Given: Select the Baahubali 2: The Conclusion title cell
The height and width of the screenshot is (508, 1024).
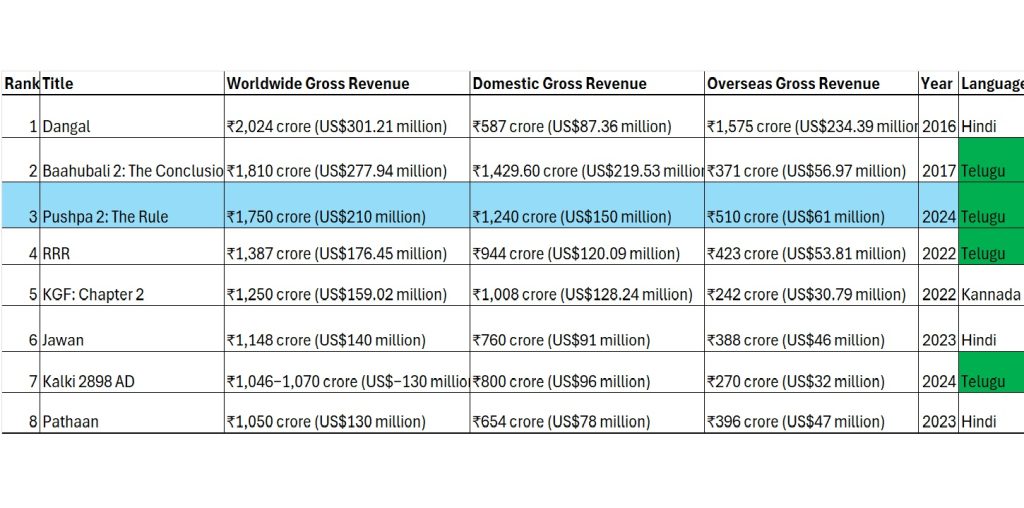Looking at the screenshot, I should [x=132, y=160].
